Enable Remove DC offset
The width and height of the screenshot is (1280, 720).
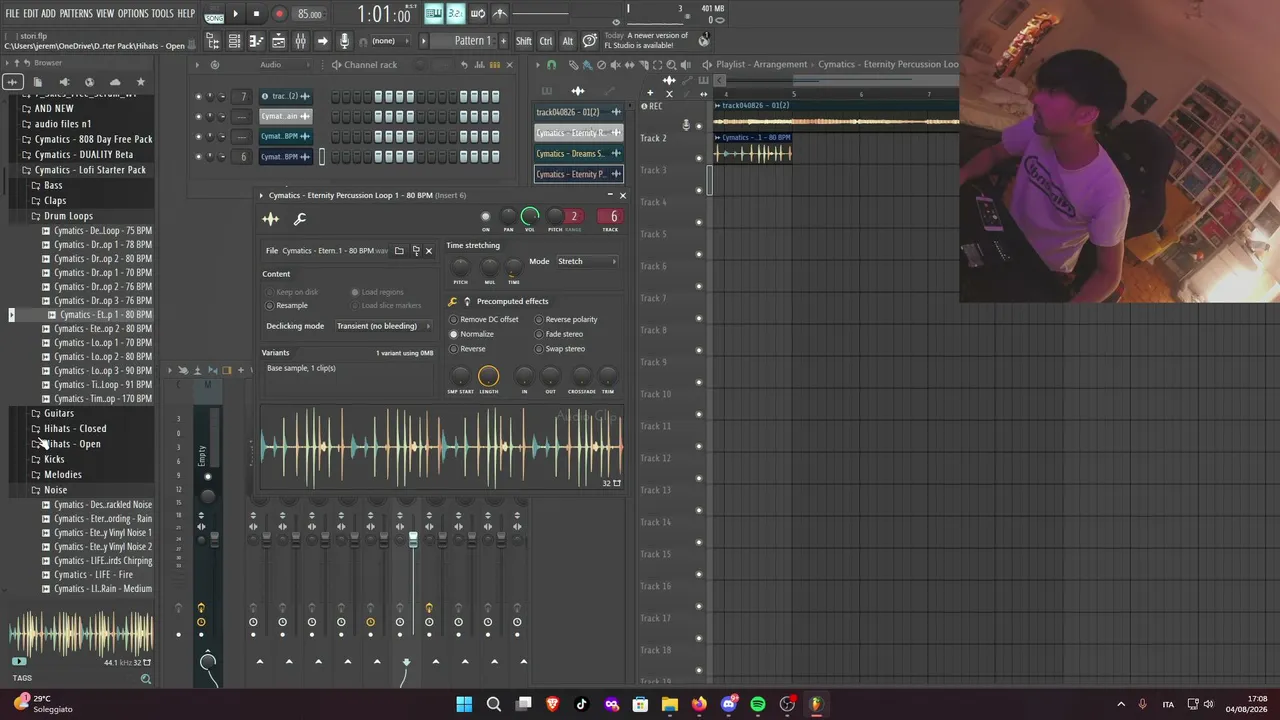click(484, 320)
